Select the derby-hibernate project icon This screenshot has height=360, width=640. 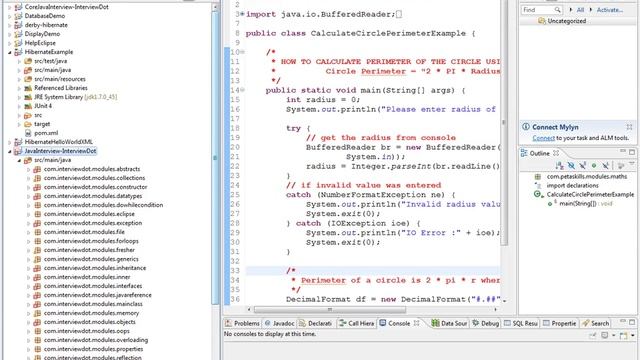pyautogui.click(x=18, y=25)
